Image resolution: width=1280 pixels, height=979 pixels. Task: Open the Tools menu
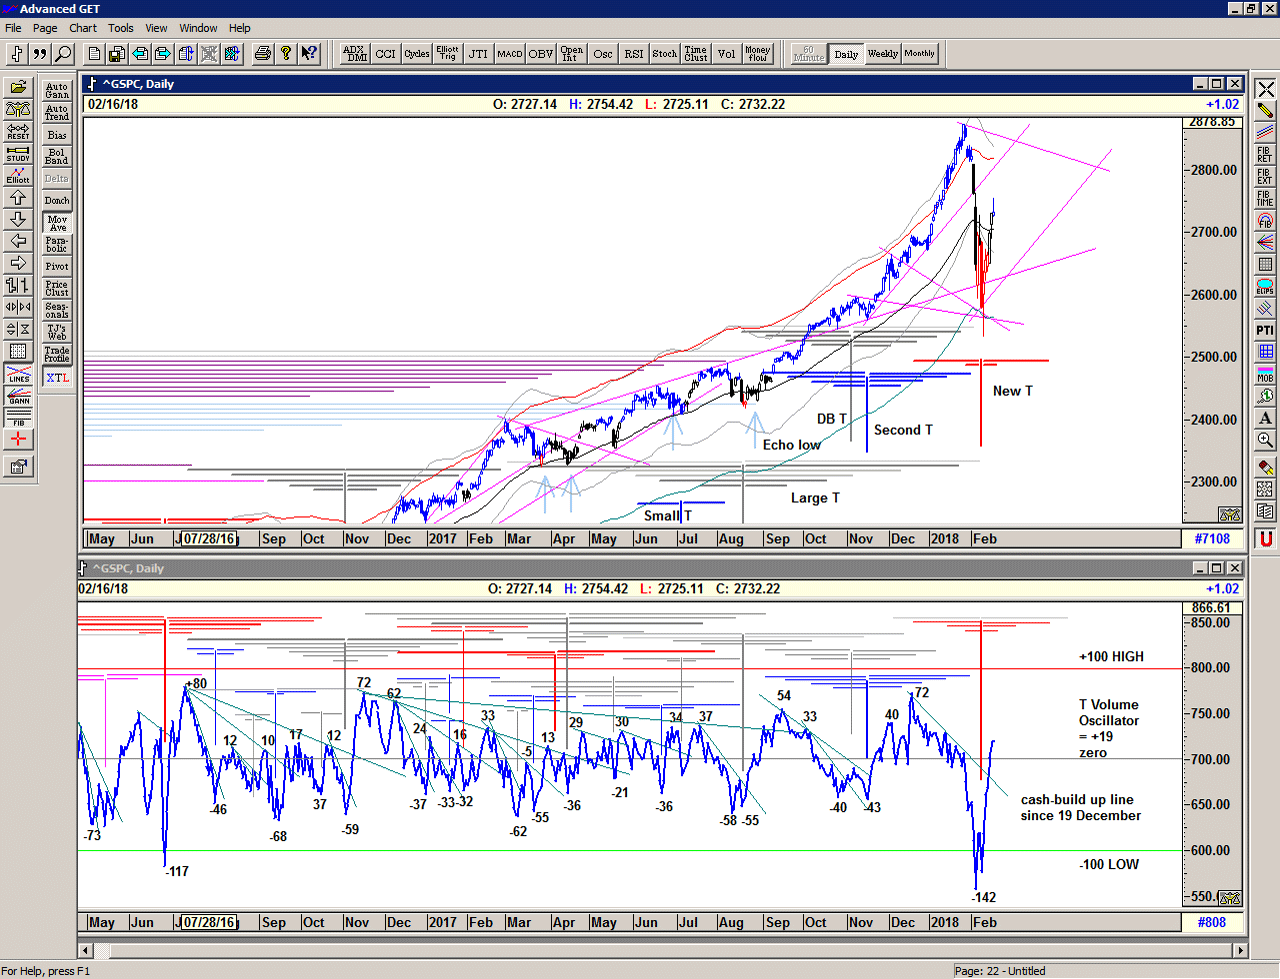(121, 28)
